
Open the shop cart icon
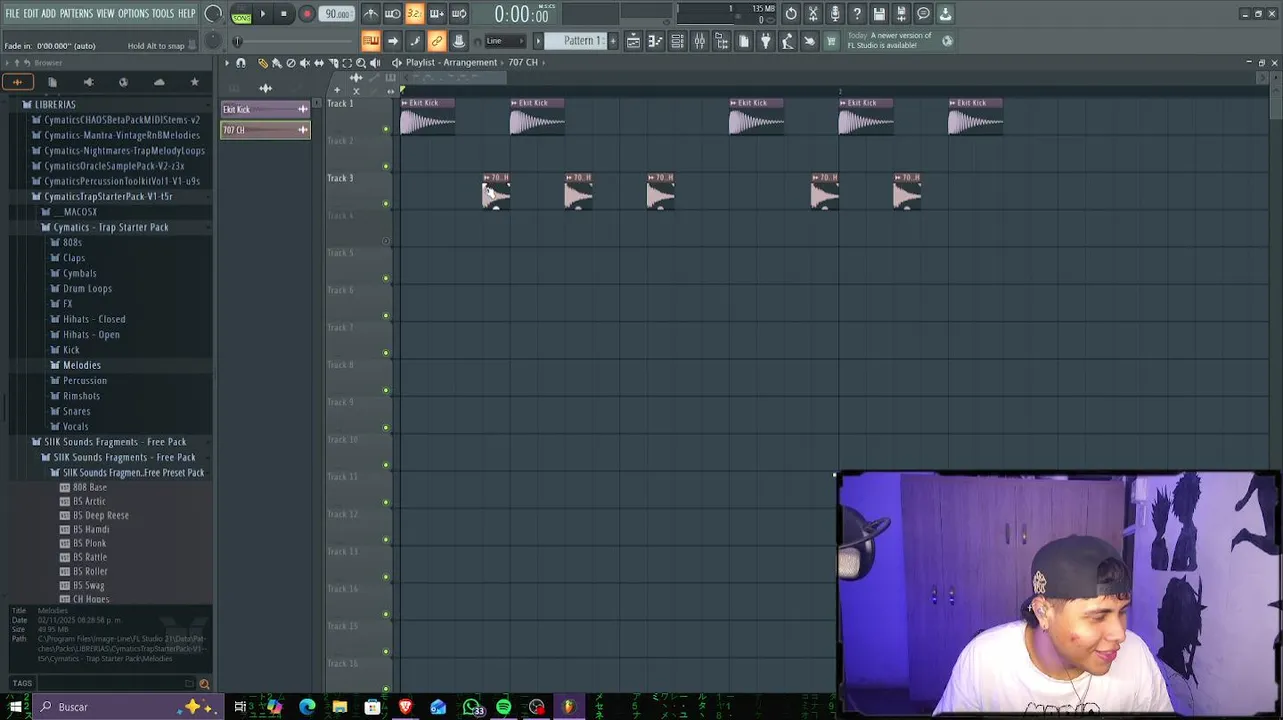pyautogui.click(x=831, y=41)
